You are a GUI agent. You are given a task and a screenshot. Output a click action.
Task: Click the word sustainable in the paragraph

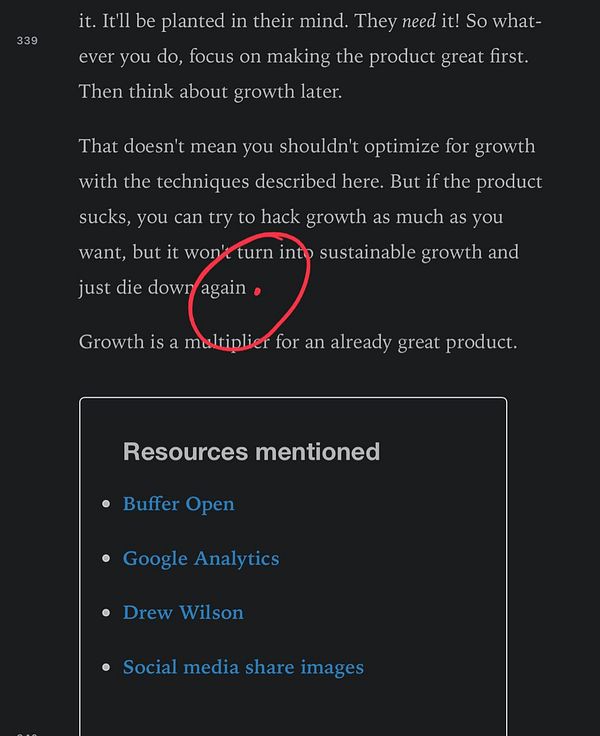point(367,253)
